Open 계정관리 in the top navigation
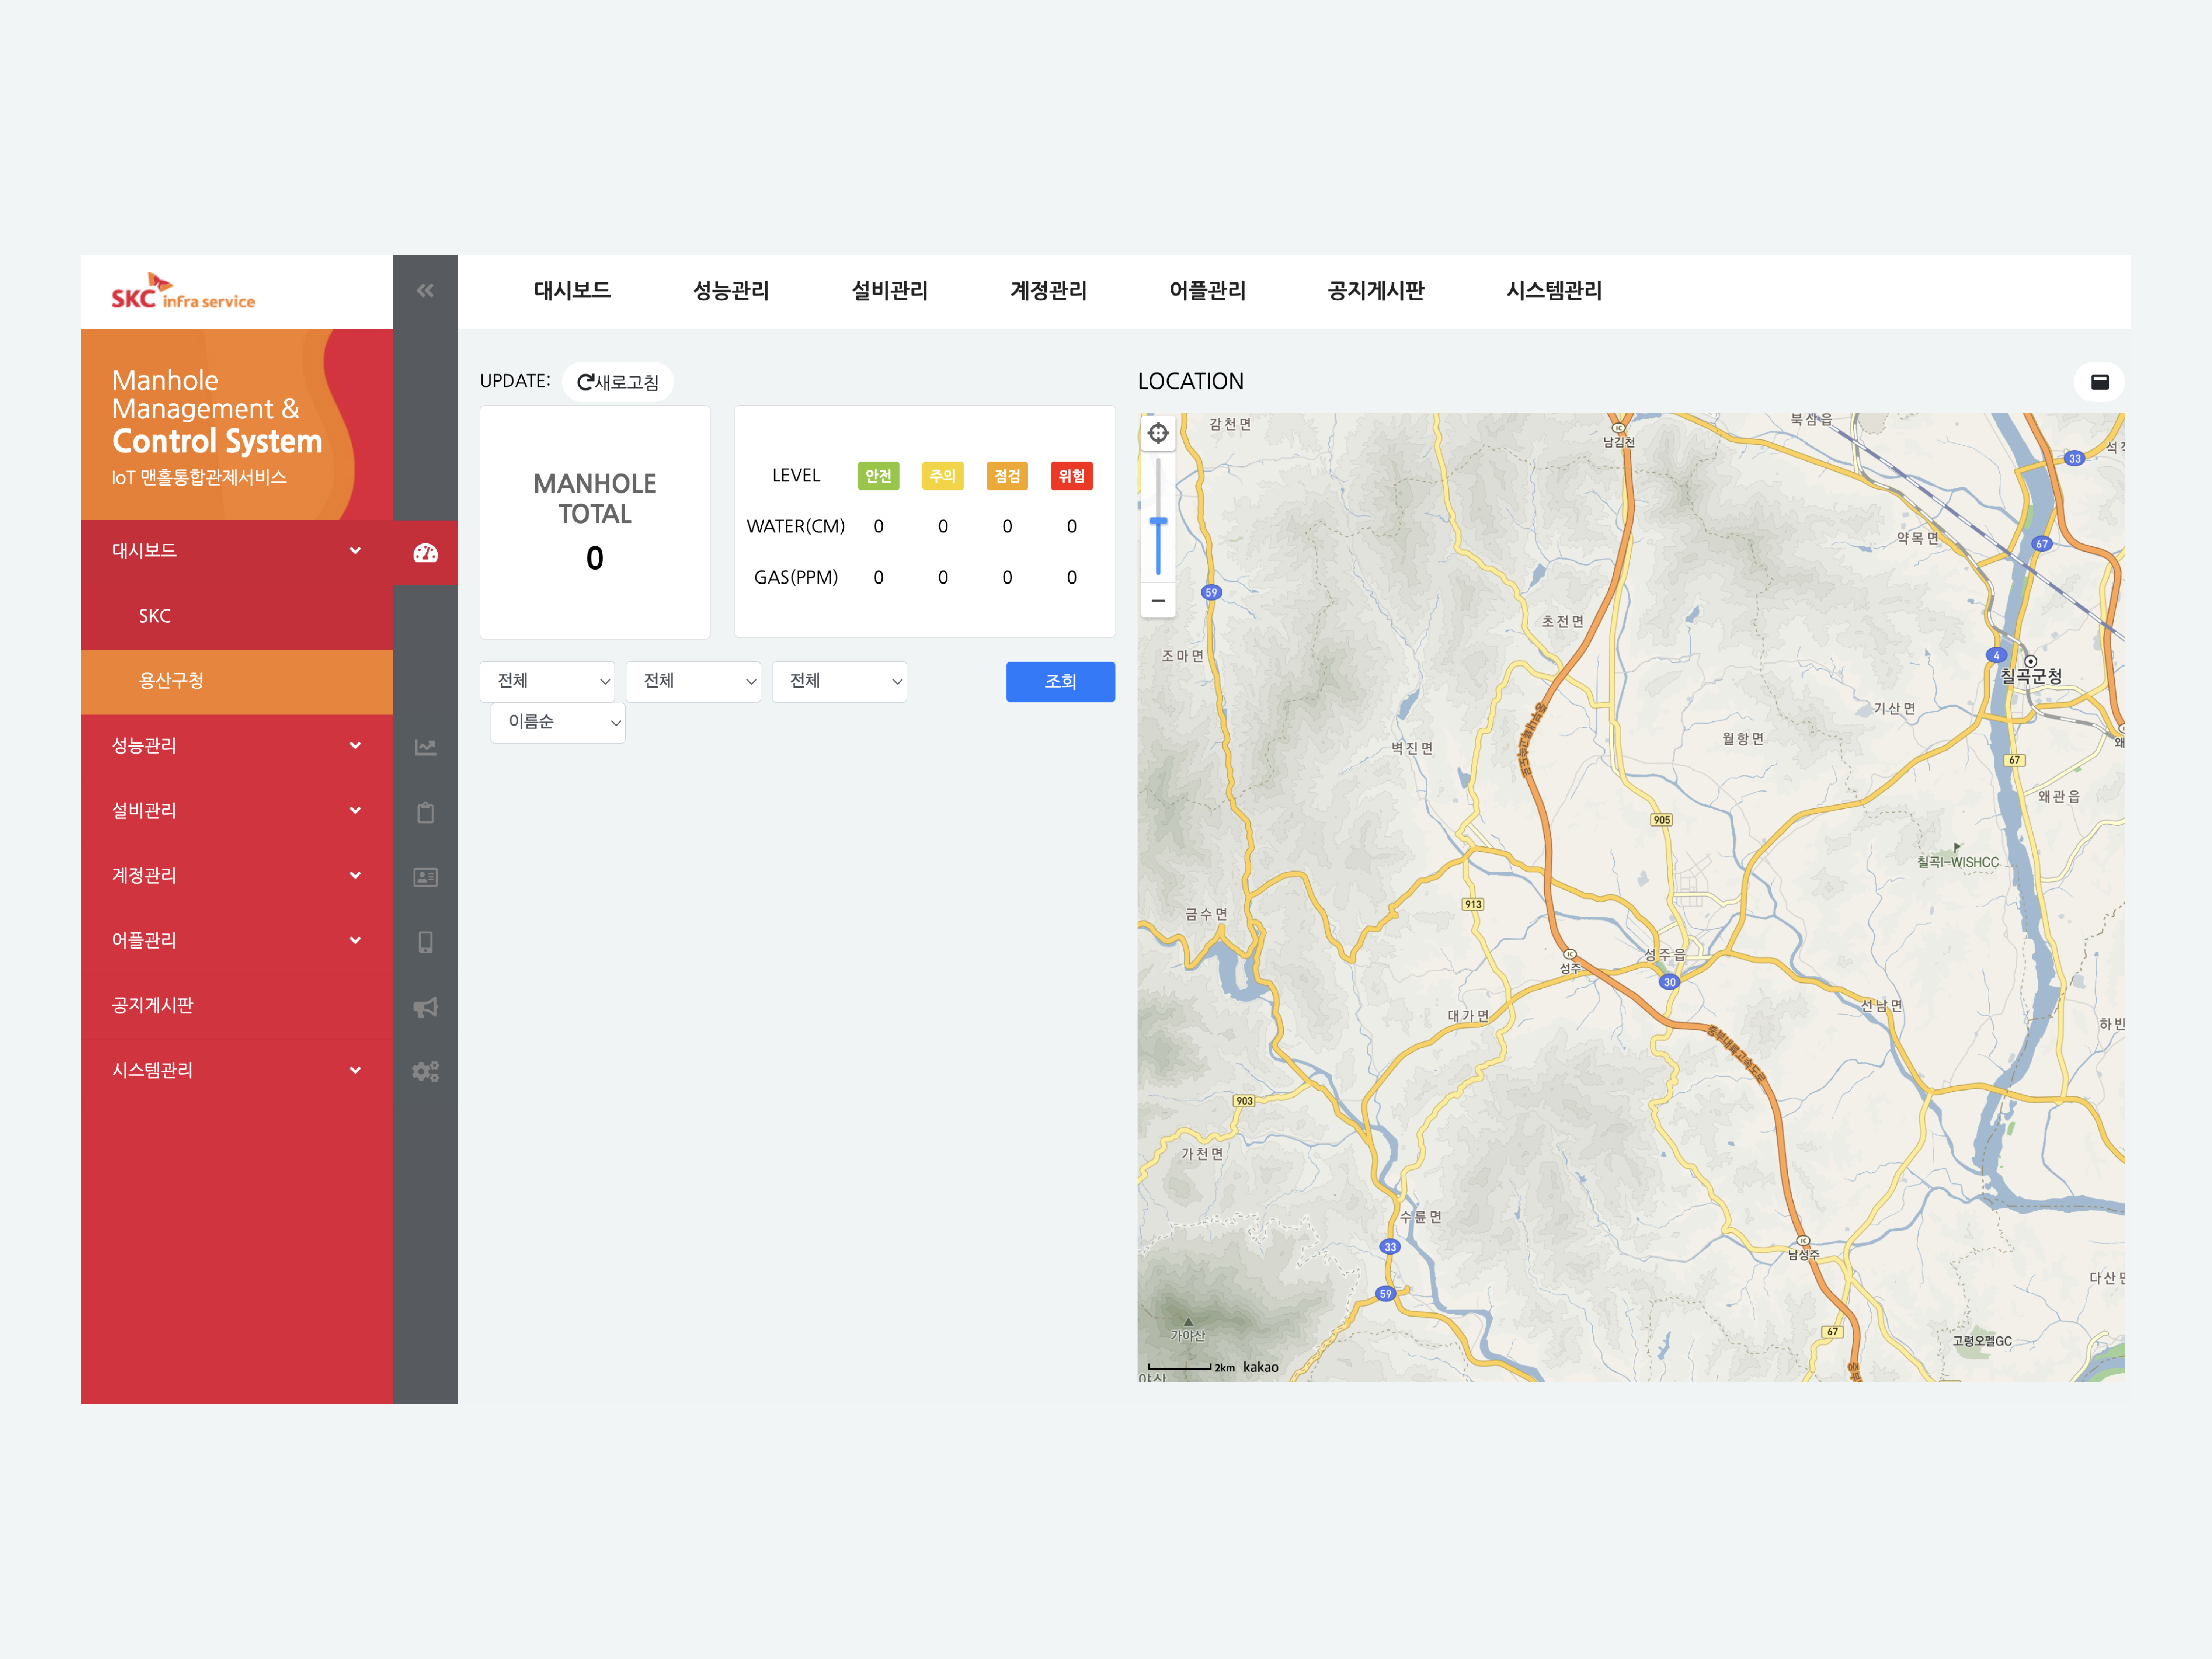The width and height of the screenshot is (2212, 1659). 1048,291
